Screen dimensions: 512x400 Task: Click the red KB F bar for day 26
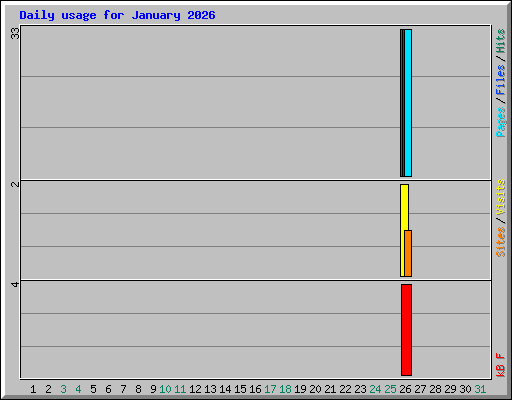406,330
